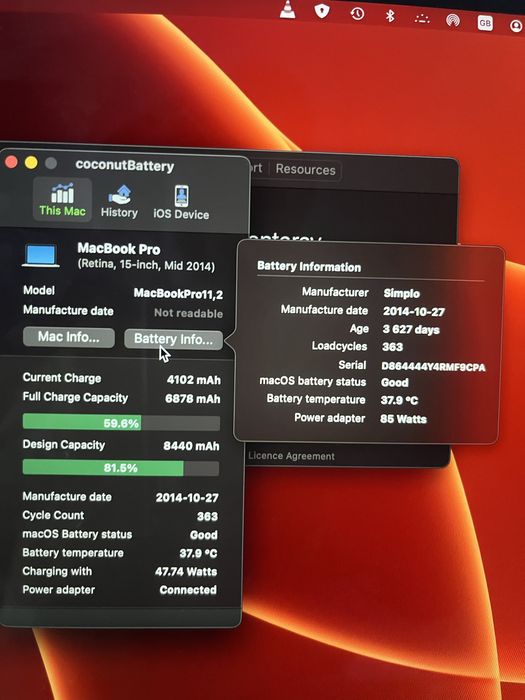Open GB keyboard input source menu
The width and height of the screenshot is (525, 700).
485,23
